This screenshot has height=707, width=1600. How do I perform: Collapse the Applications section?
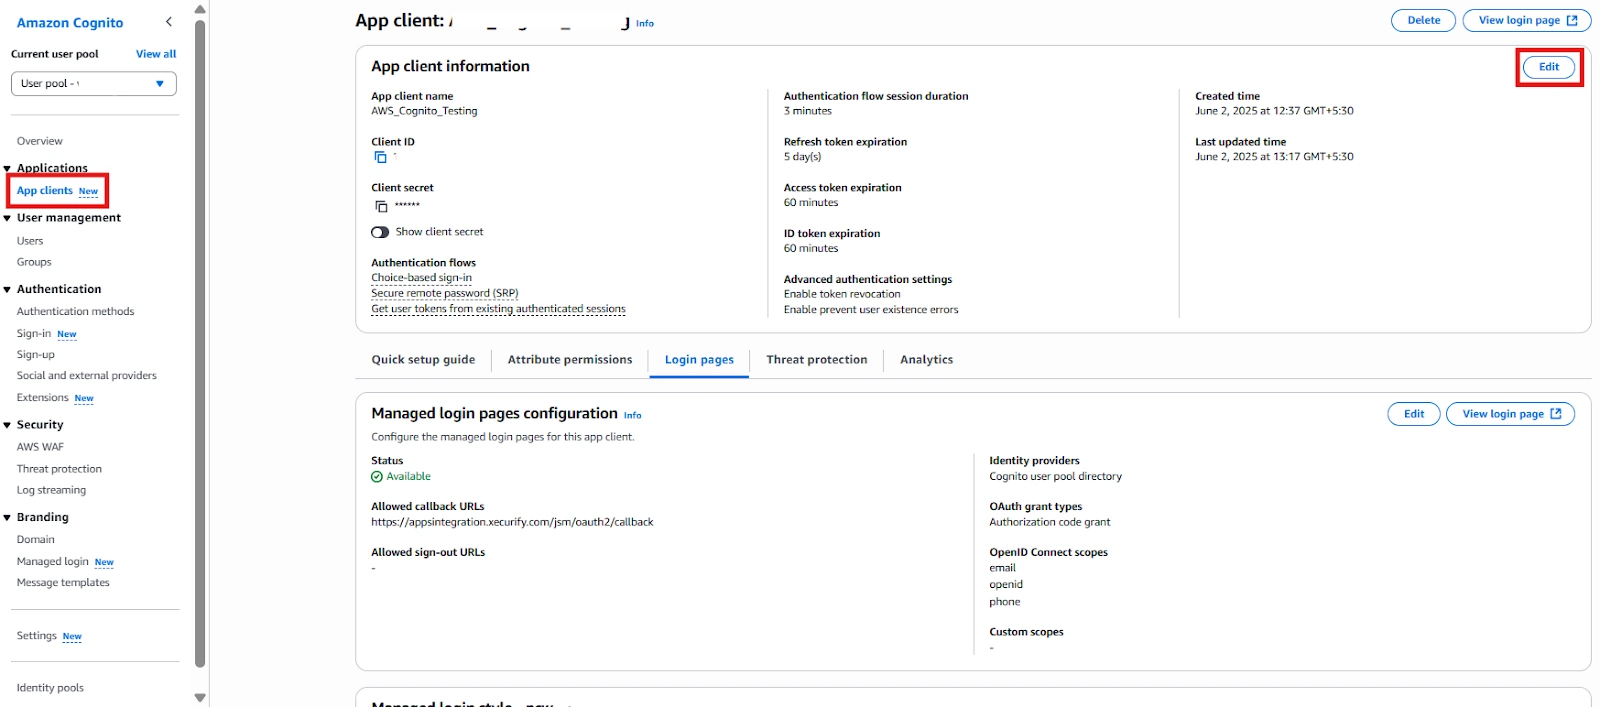(x=7, y=169)
